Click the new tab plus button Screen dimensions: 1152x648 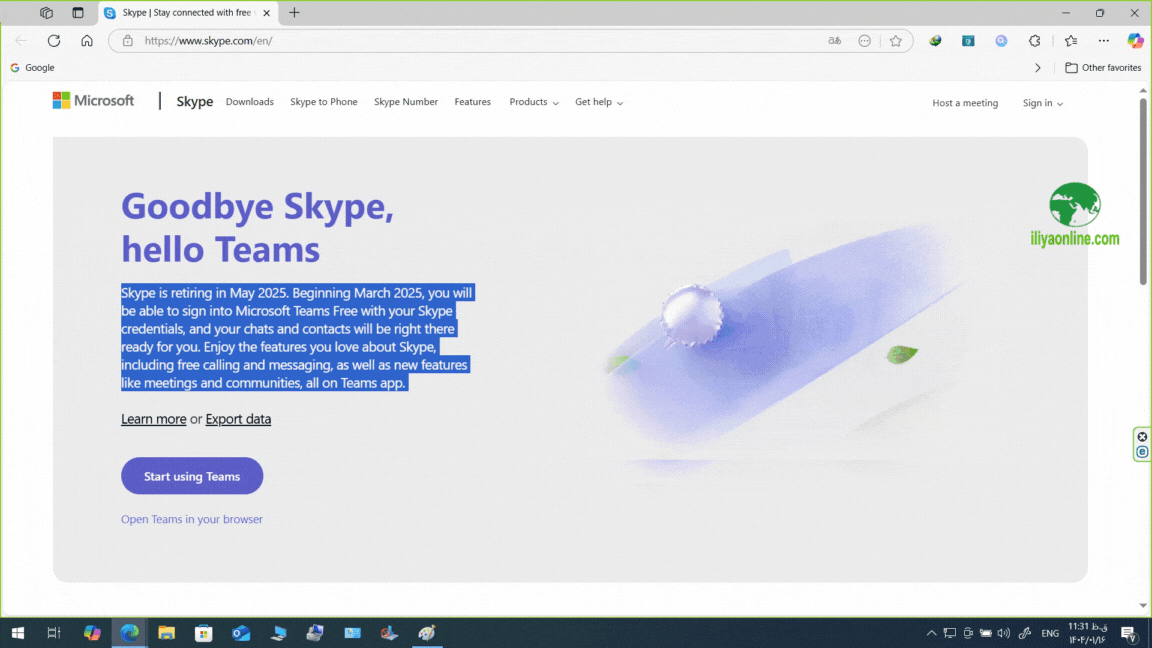[x=294, y=13]
